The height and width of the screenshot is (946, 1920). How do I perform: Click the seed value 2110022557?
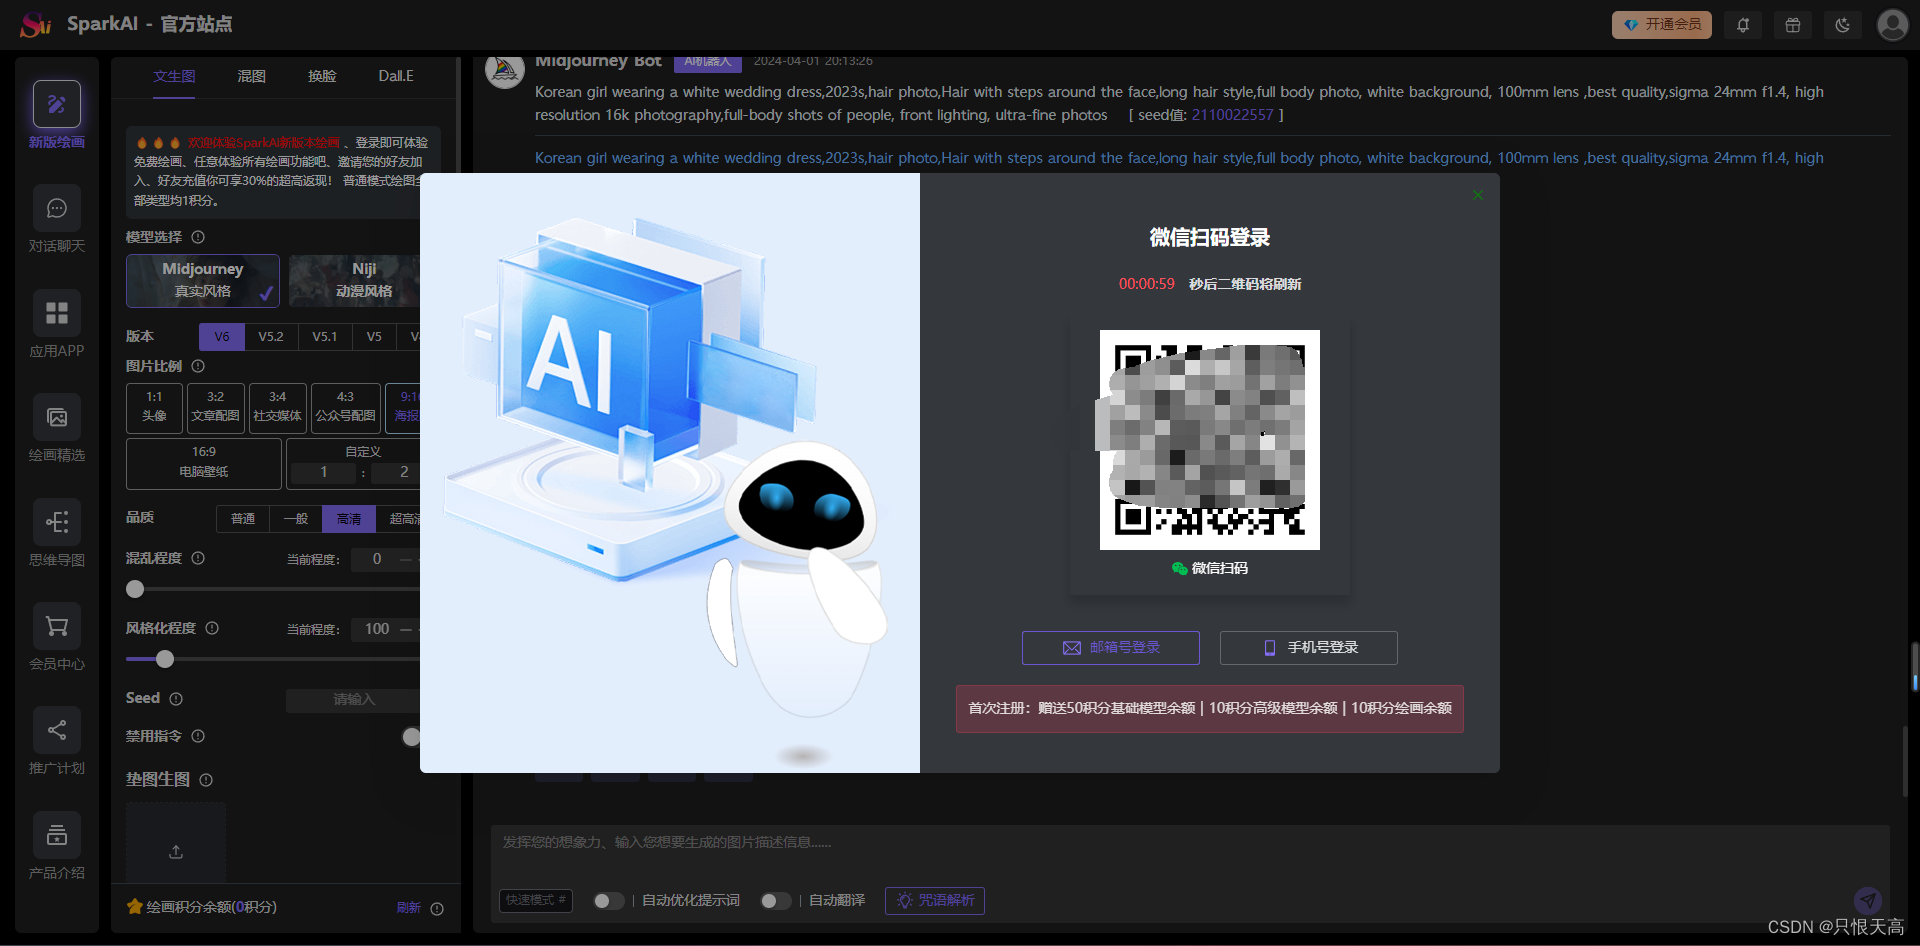(1232, 115)
